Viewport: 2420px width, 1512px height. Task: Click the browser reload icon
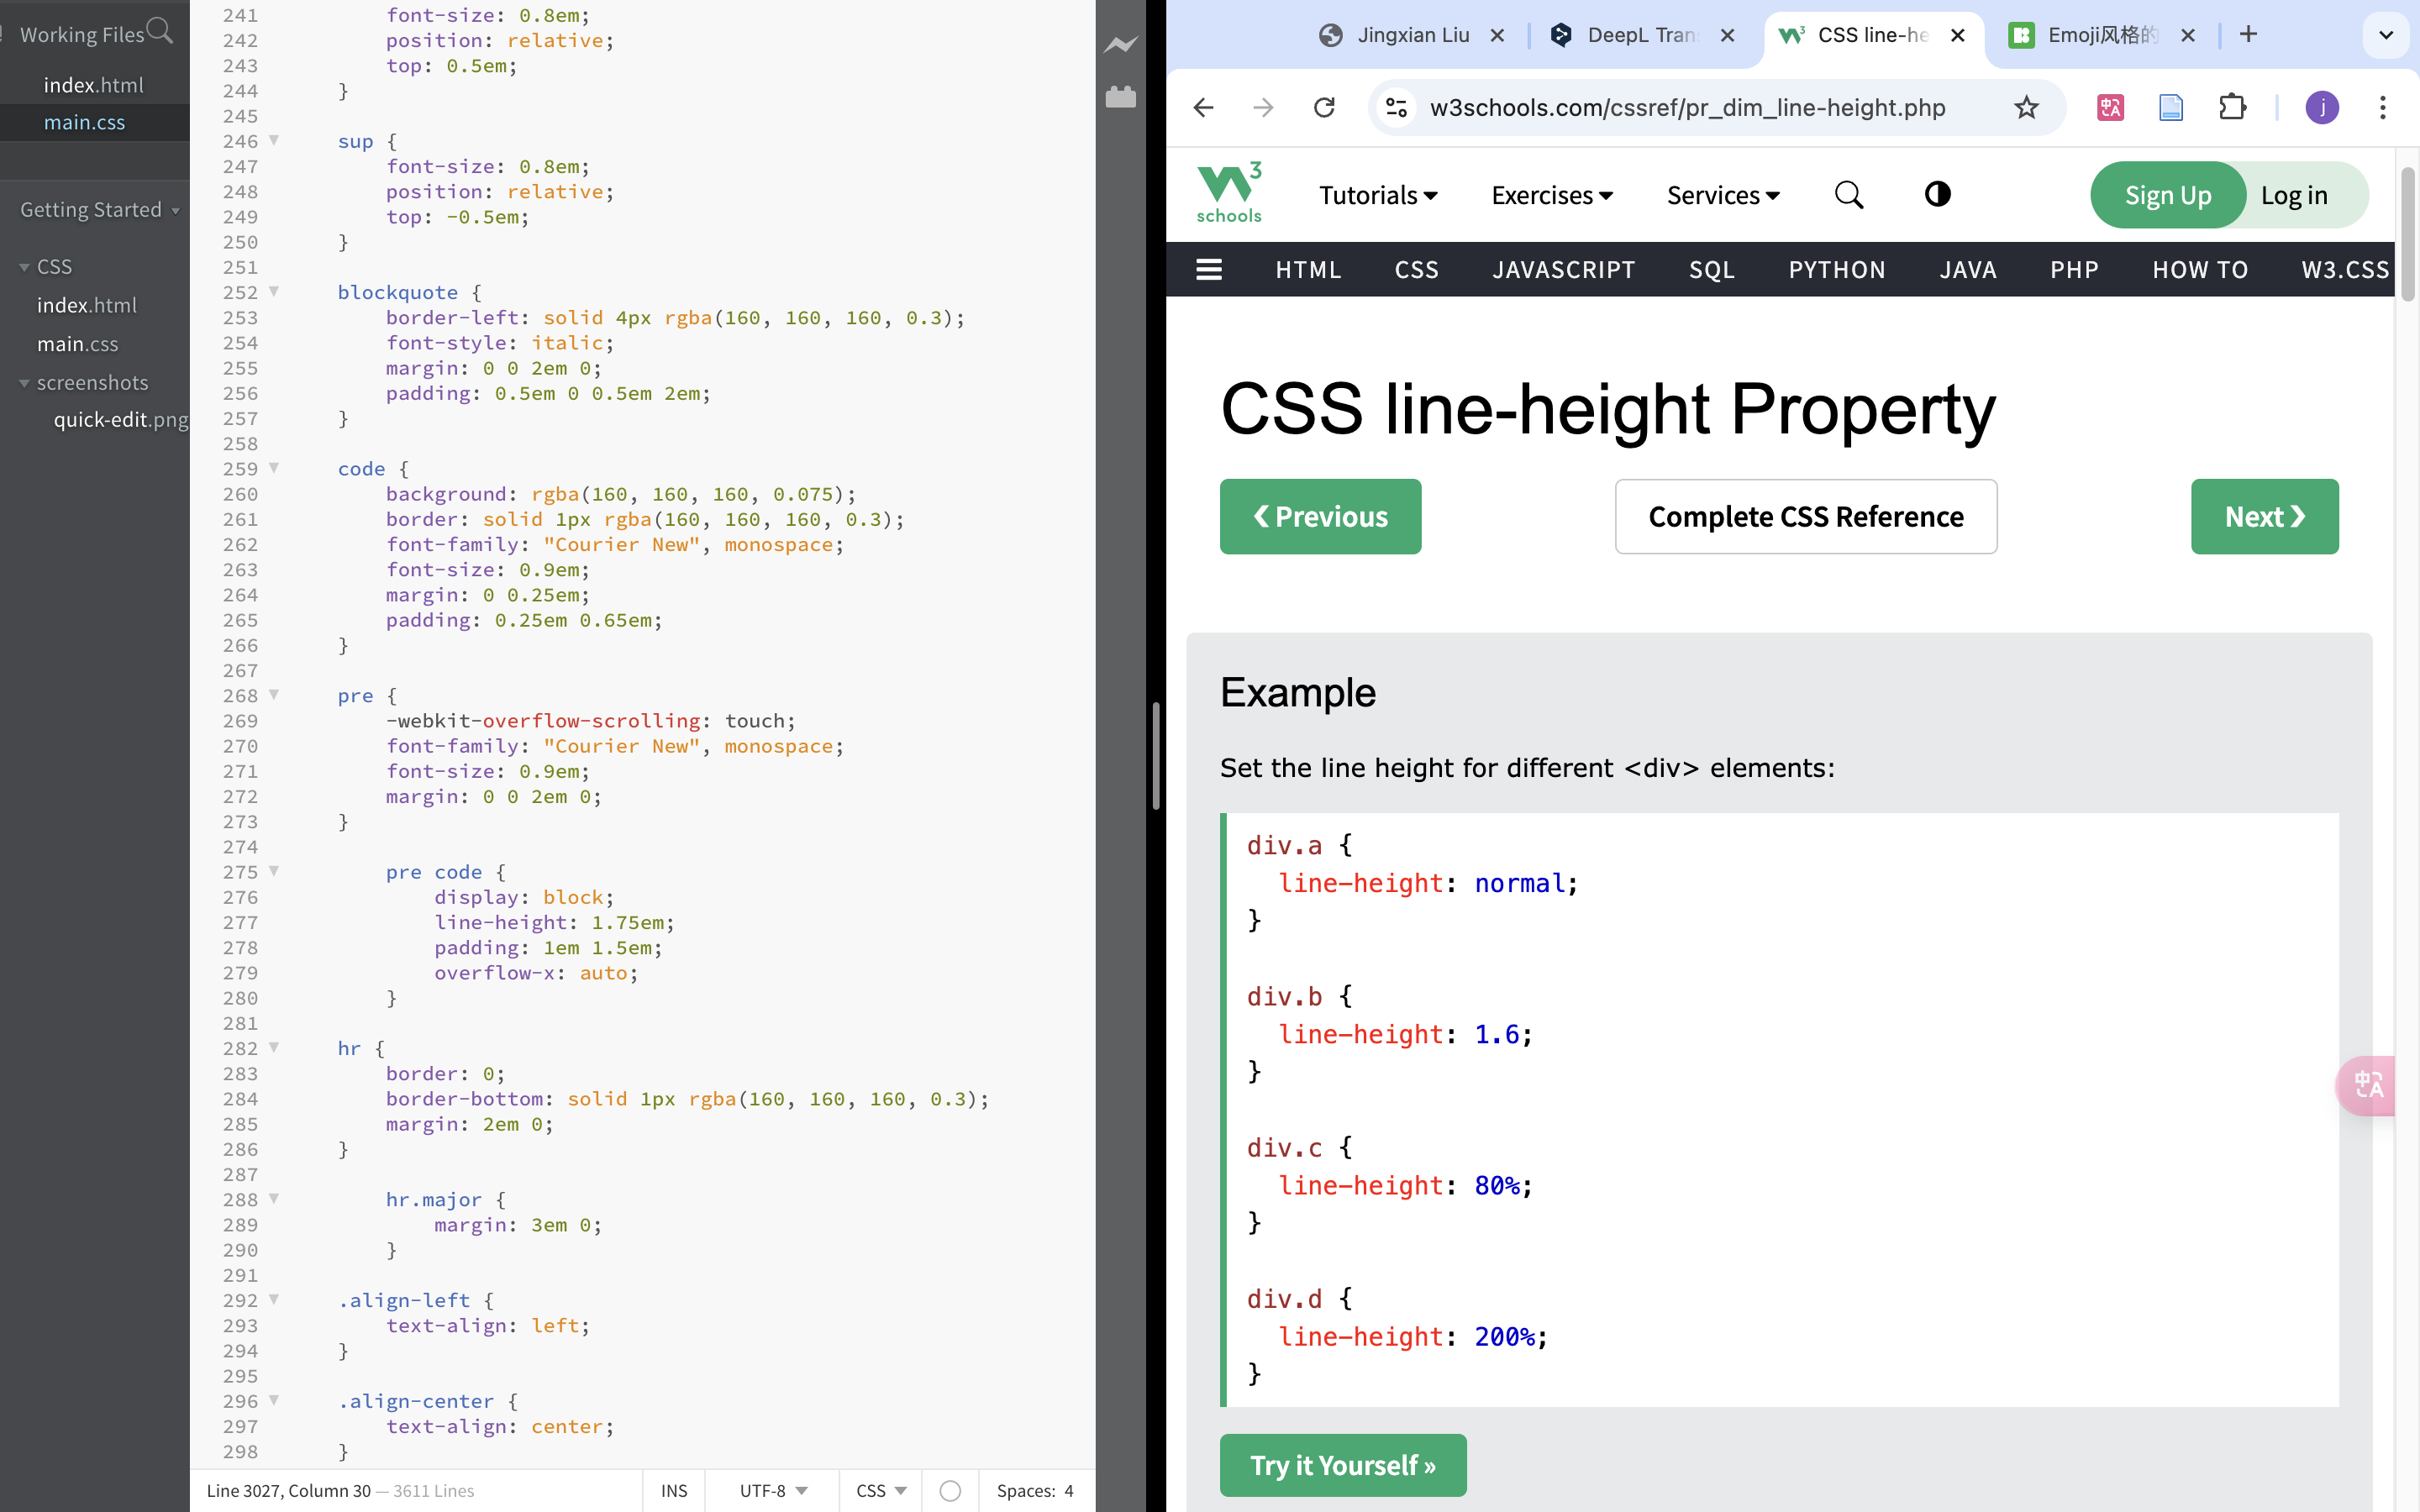tap(1324, 107)
